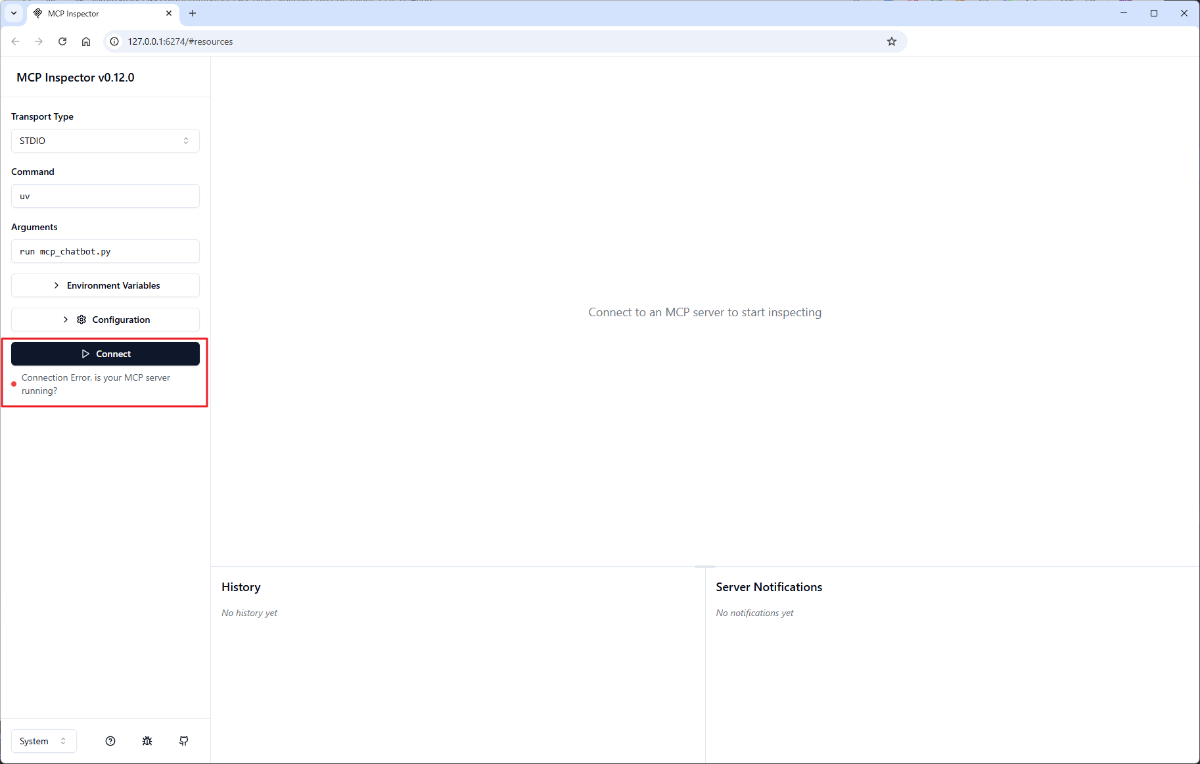Click the Server Notifications heading
This screenshot has height=764, width=1200.
769,587
